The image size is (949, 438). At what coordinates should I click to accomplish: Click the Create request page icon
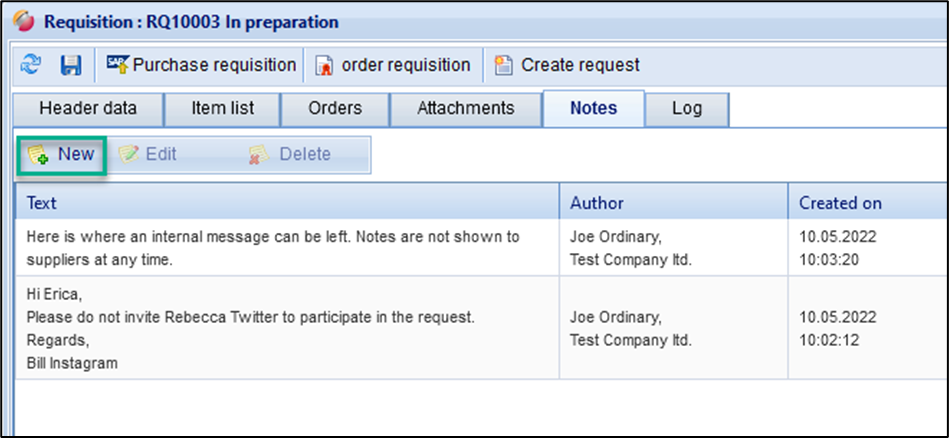tap(504, 65)
